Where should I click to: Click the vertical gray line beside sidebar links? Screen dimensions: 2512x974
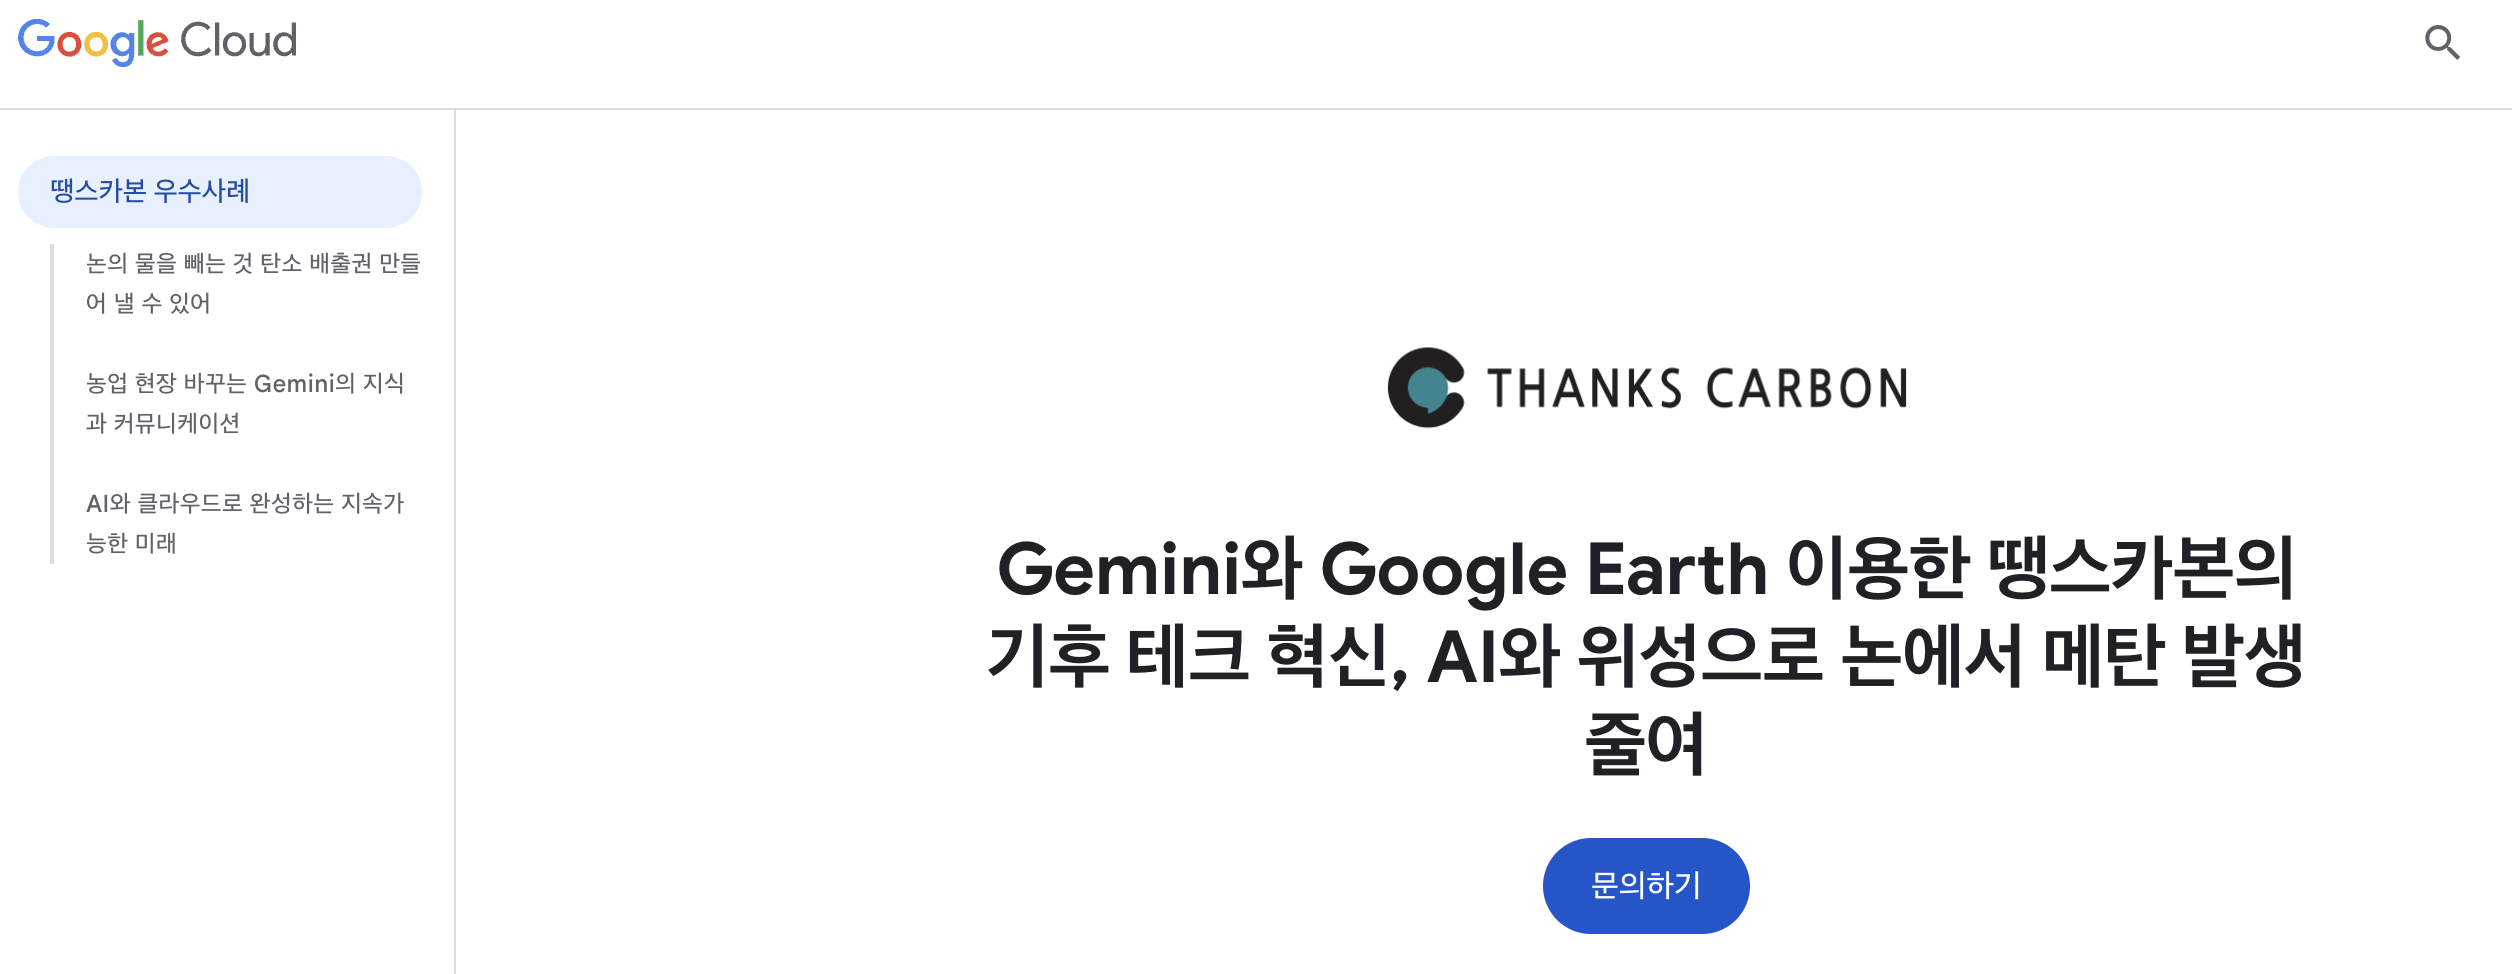coord(52,404)
